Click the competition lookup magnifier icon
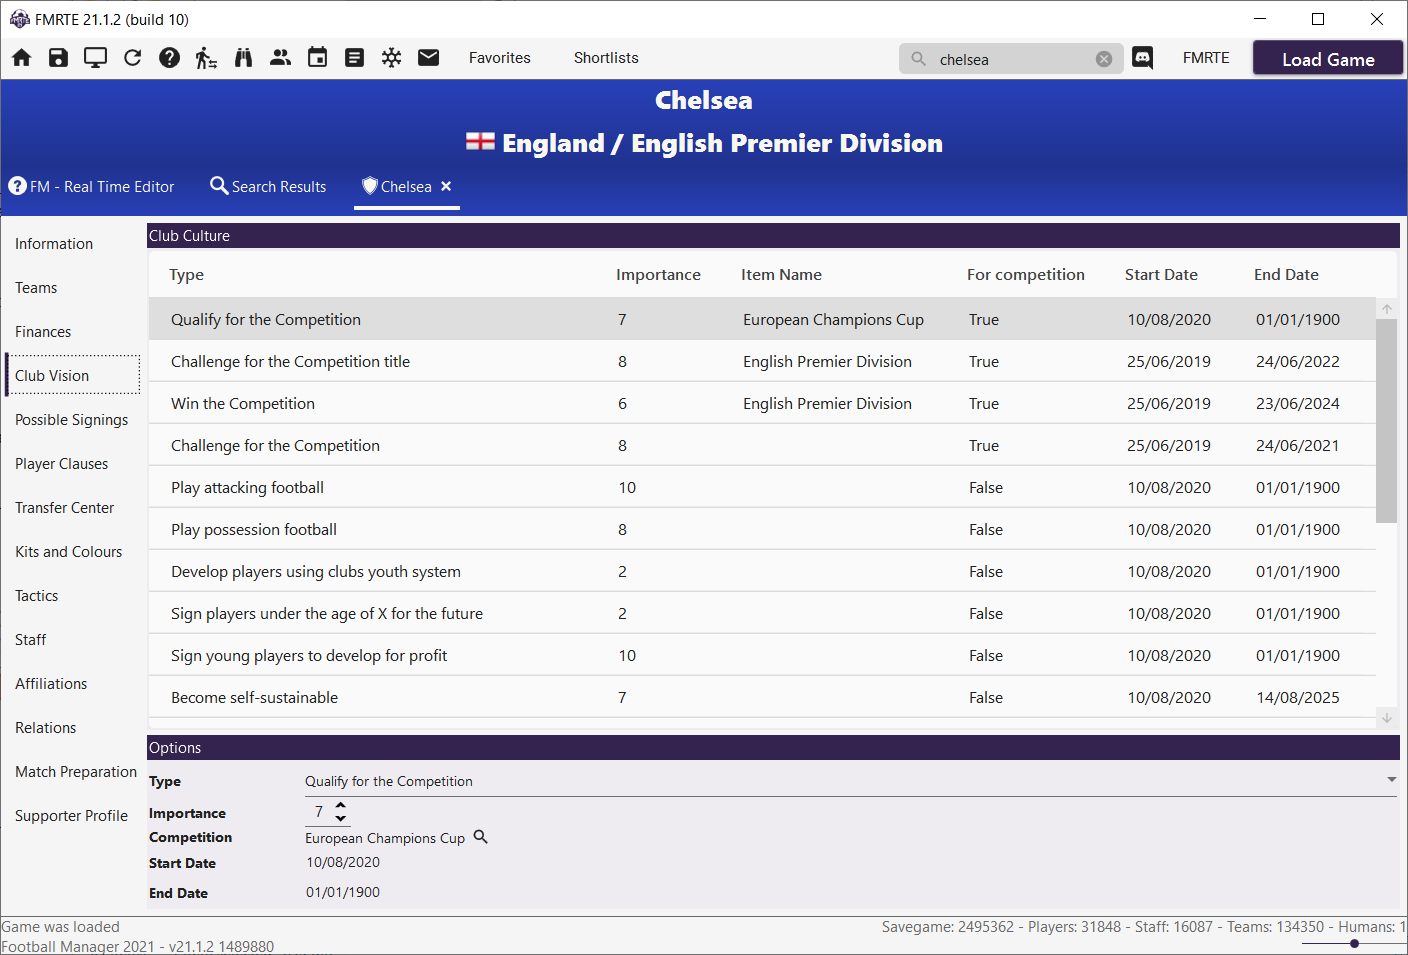 (x=480, y=837)
